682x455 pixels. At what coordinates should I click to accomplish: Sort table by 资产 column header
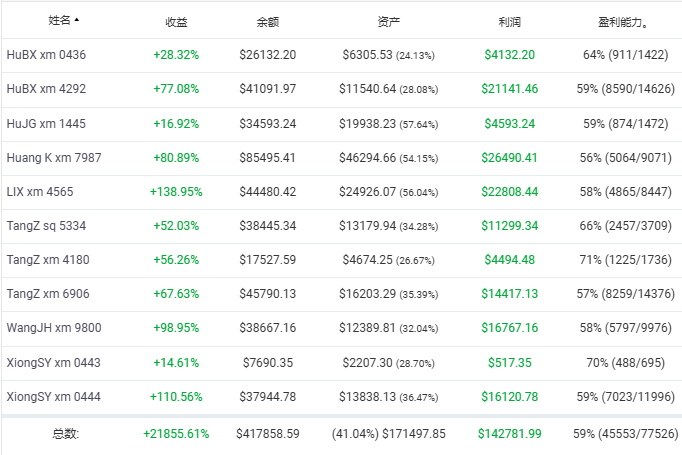coord(388,22)
